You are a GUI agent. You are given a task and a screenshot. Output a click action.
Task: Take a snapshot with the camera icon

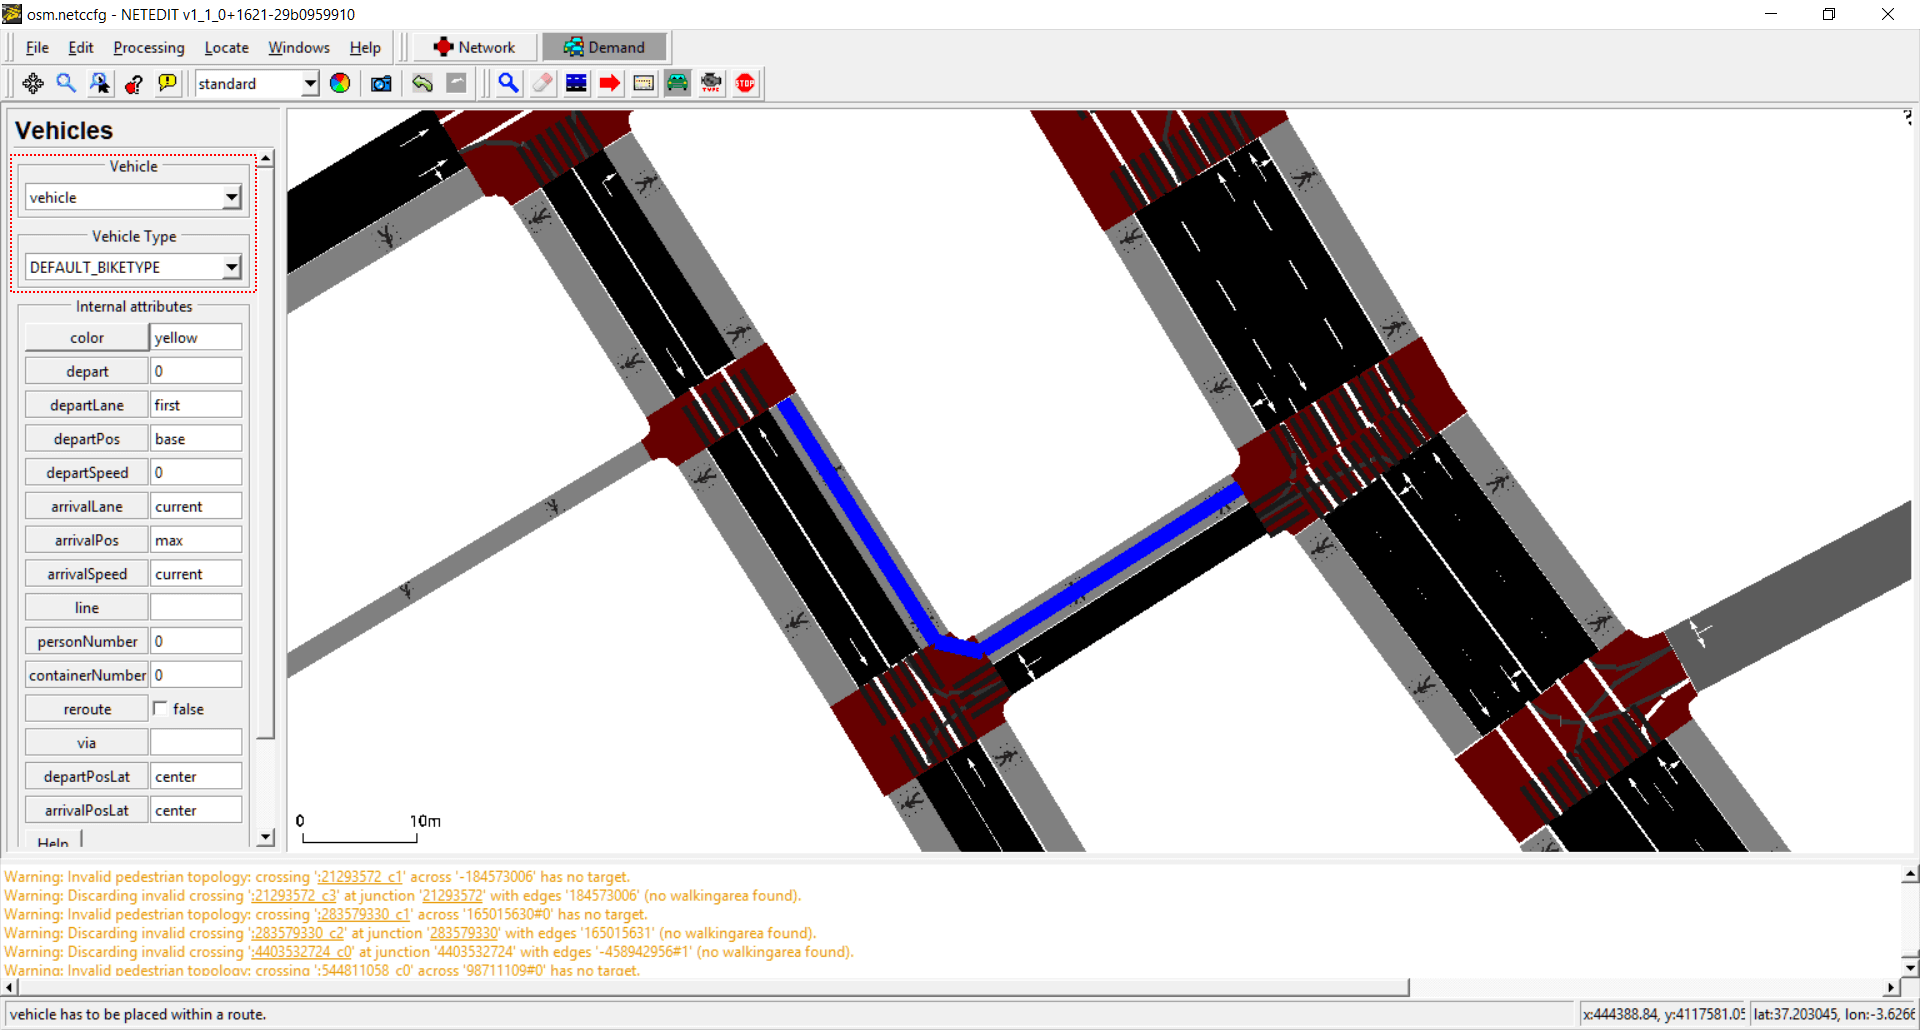pos(381,84)
